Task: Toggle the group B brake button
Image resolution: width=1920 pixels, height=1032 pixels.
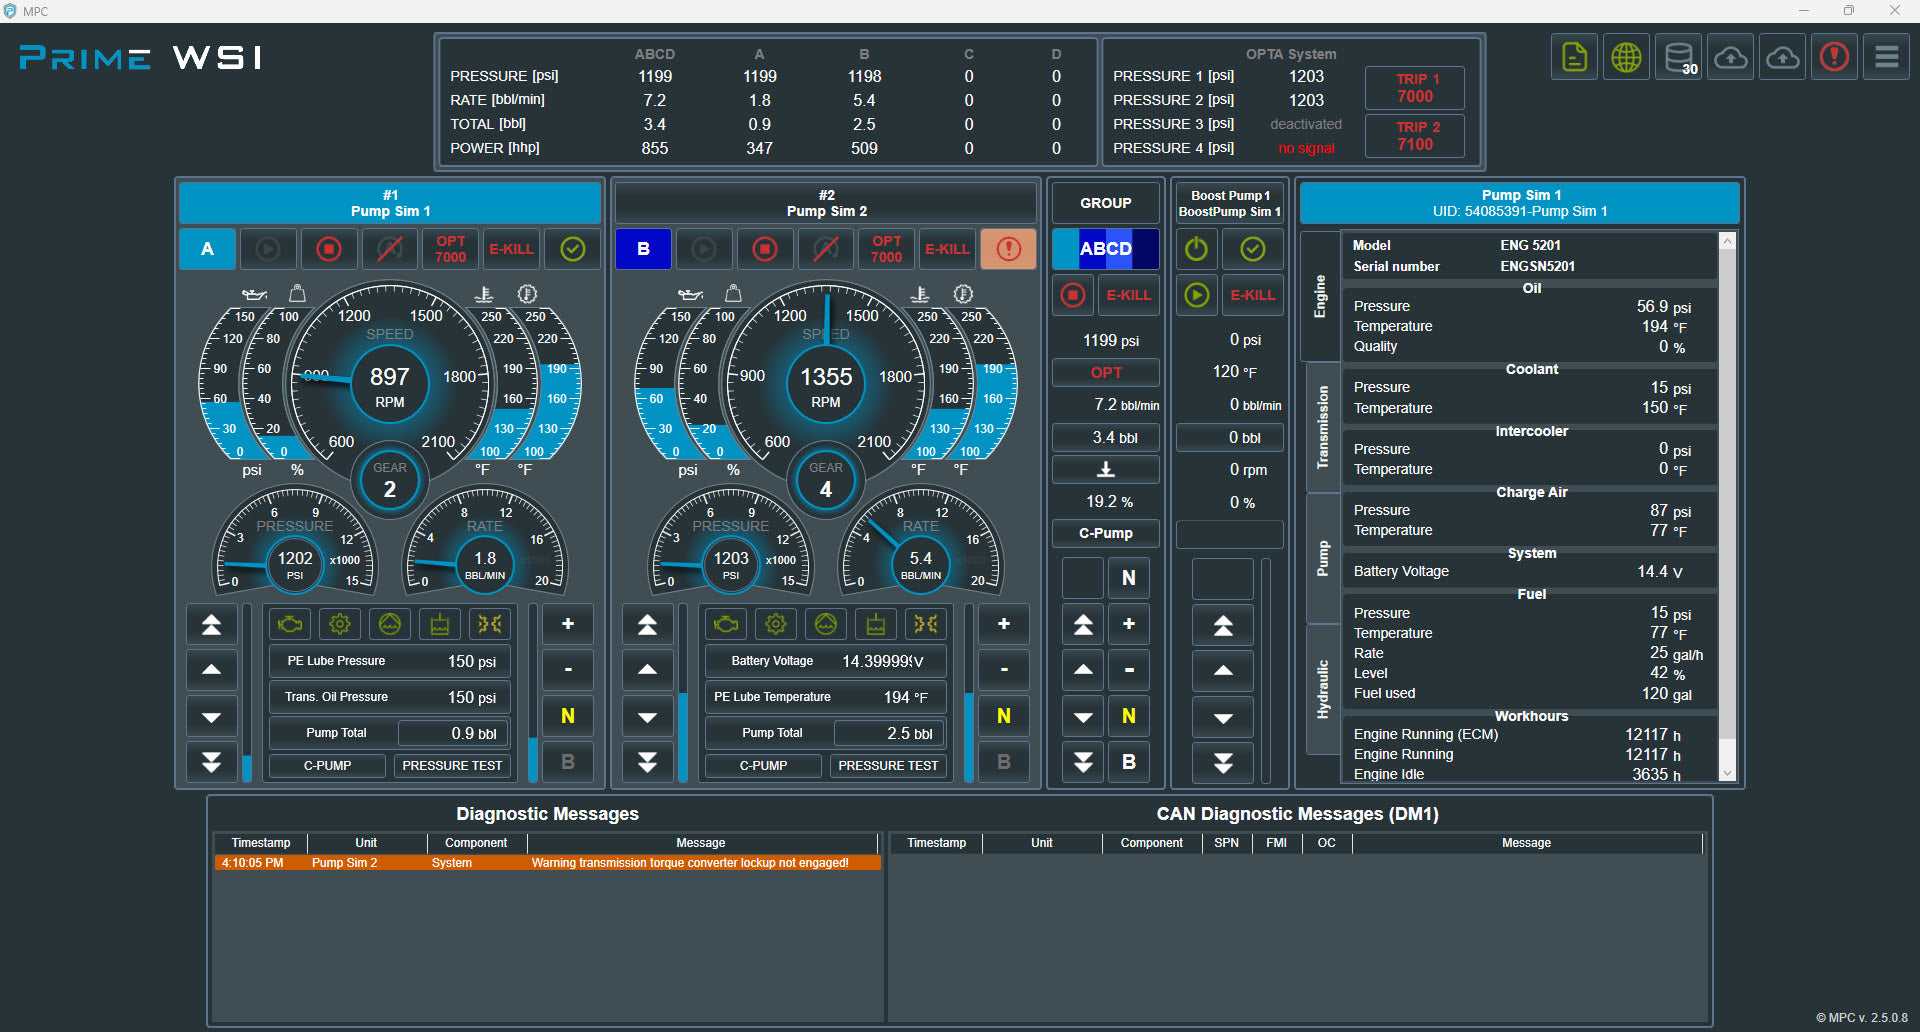Action: [1129, 762]
